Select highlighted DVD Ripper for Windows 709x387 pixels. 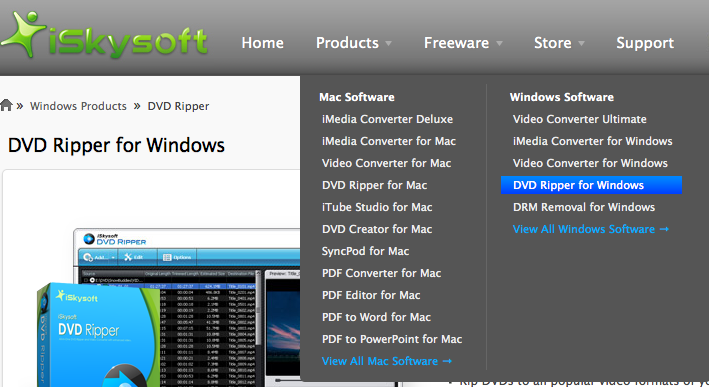pos(591,185)
